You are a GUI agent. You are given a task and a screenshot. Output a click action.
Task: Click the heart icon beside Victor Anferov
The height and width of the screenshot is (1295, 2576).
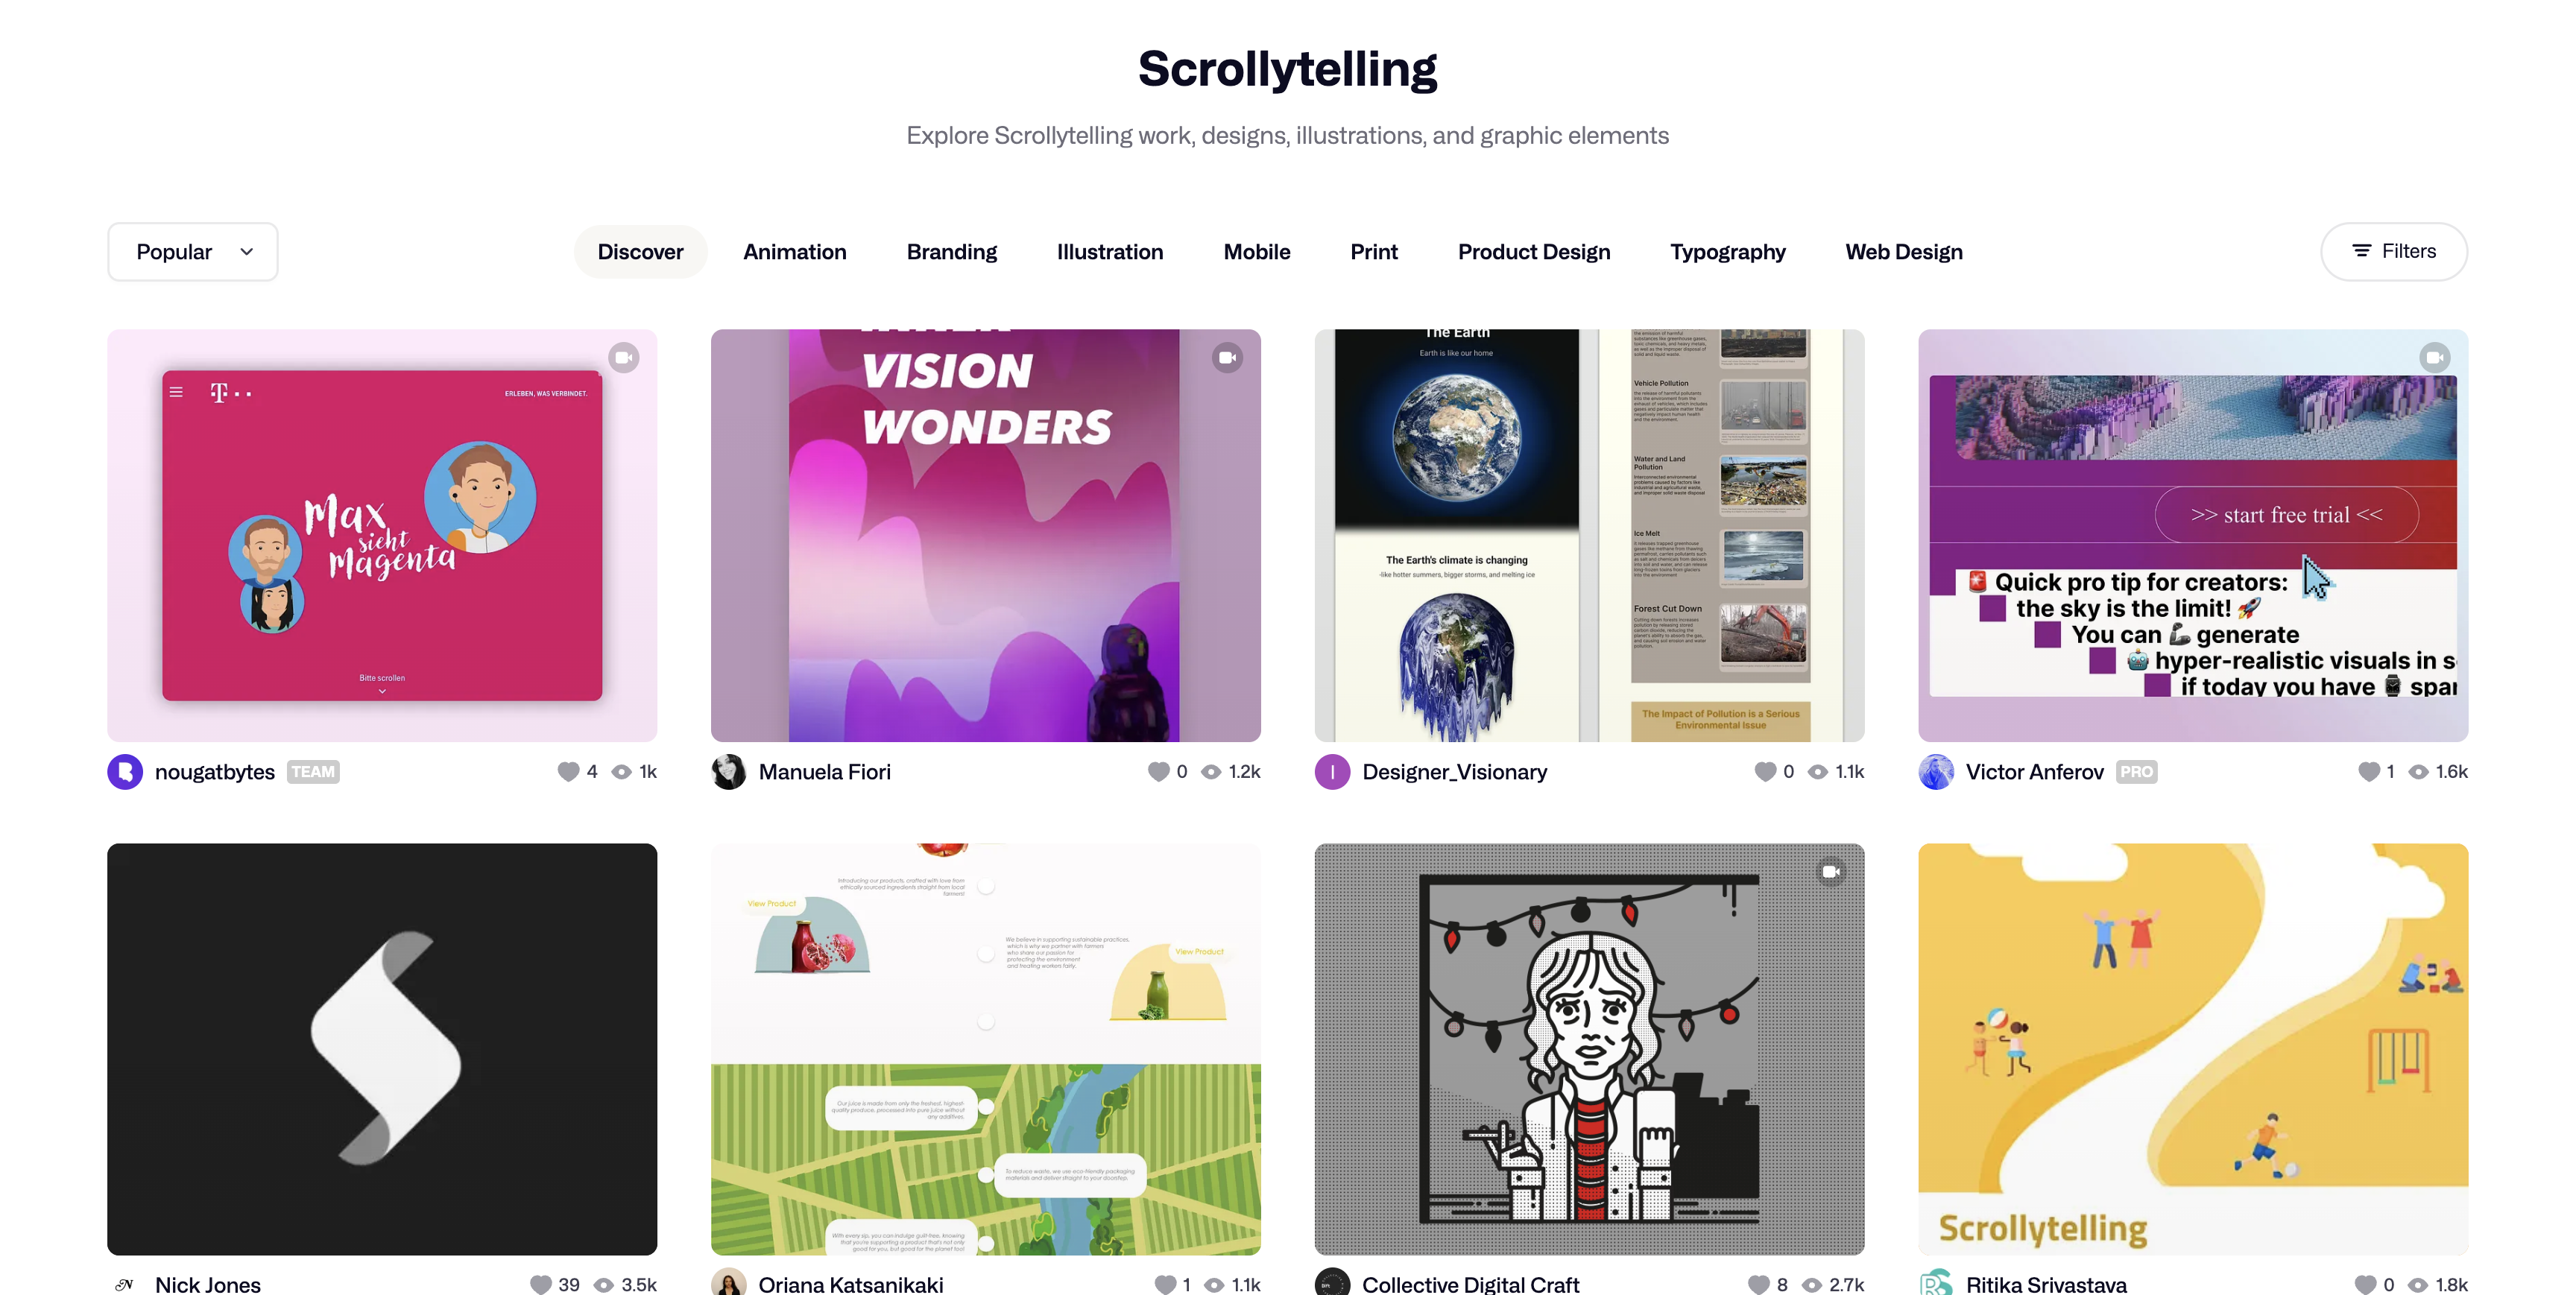click(x=2368, y=771)
